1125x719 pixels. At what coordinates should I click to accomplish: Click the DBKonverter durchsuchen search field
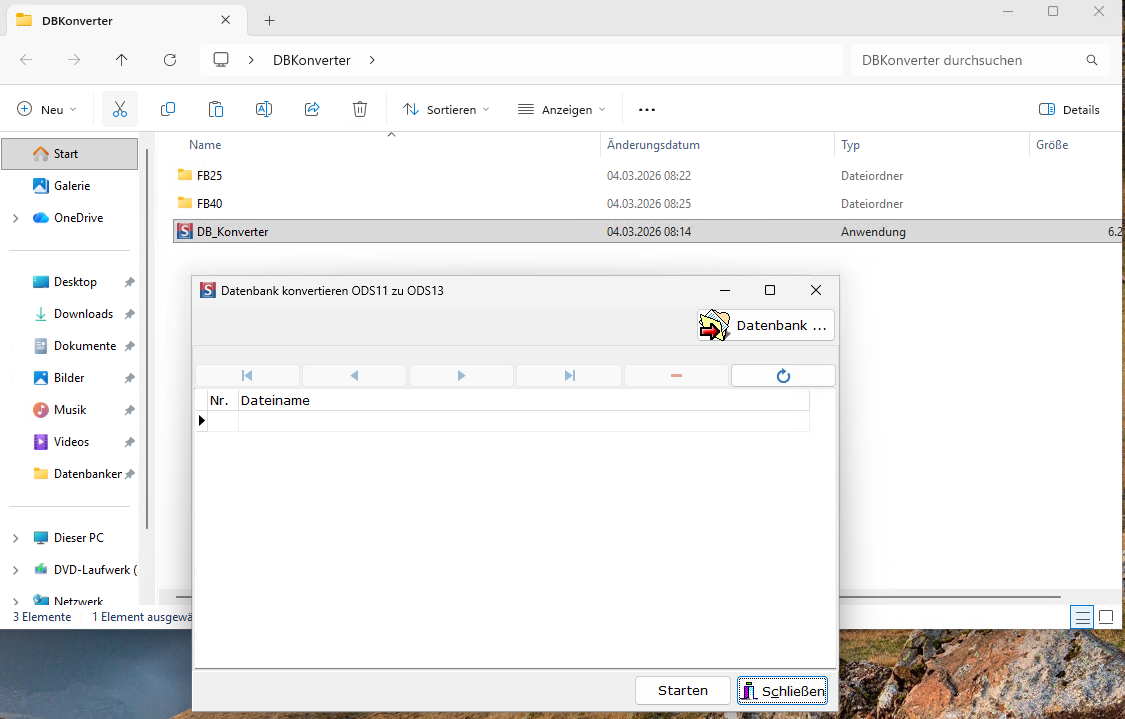tap(965, 60)
